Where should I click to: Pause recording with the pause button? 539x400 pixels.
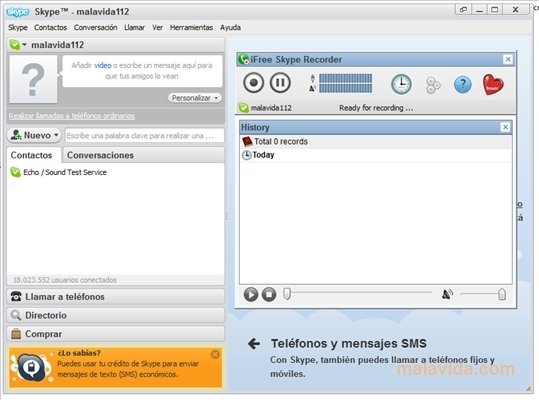[280, 83]
